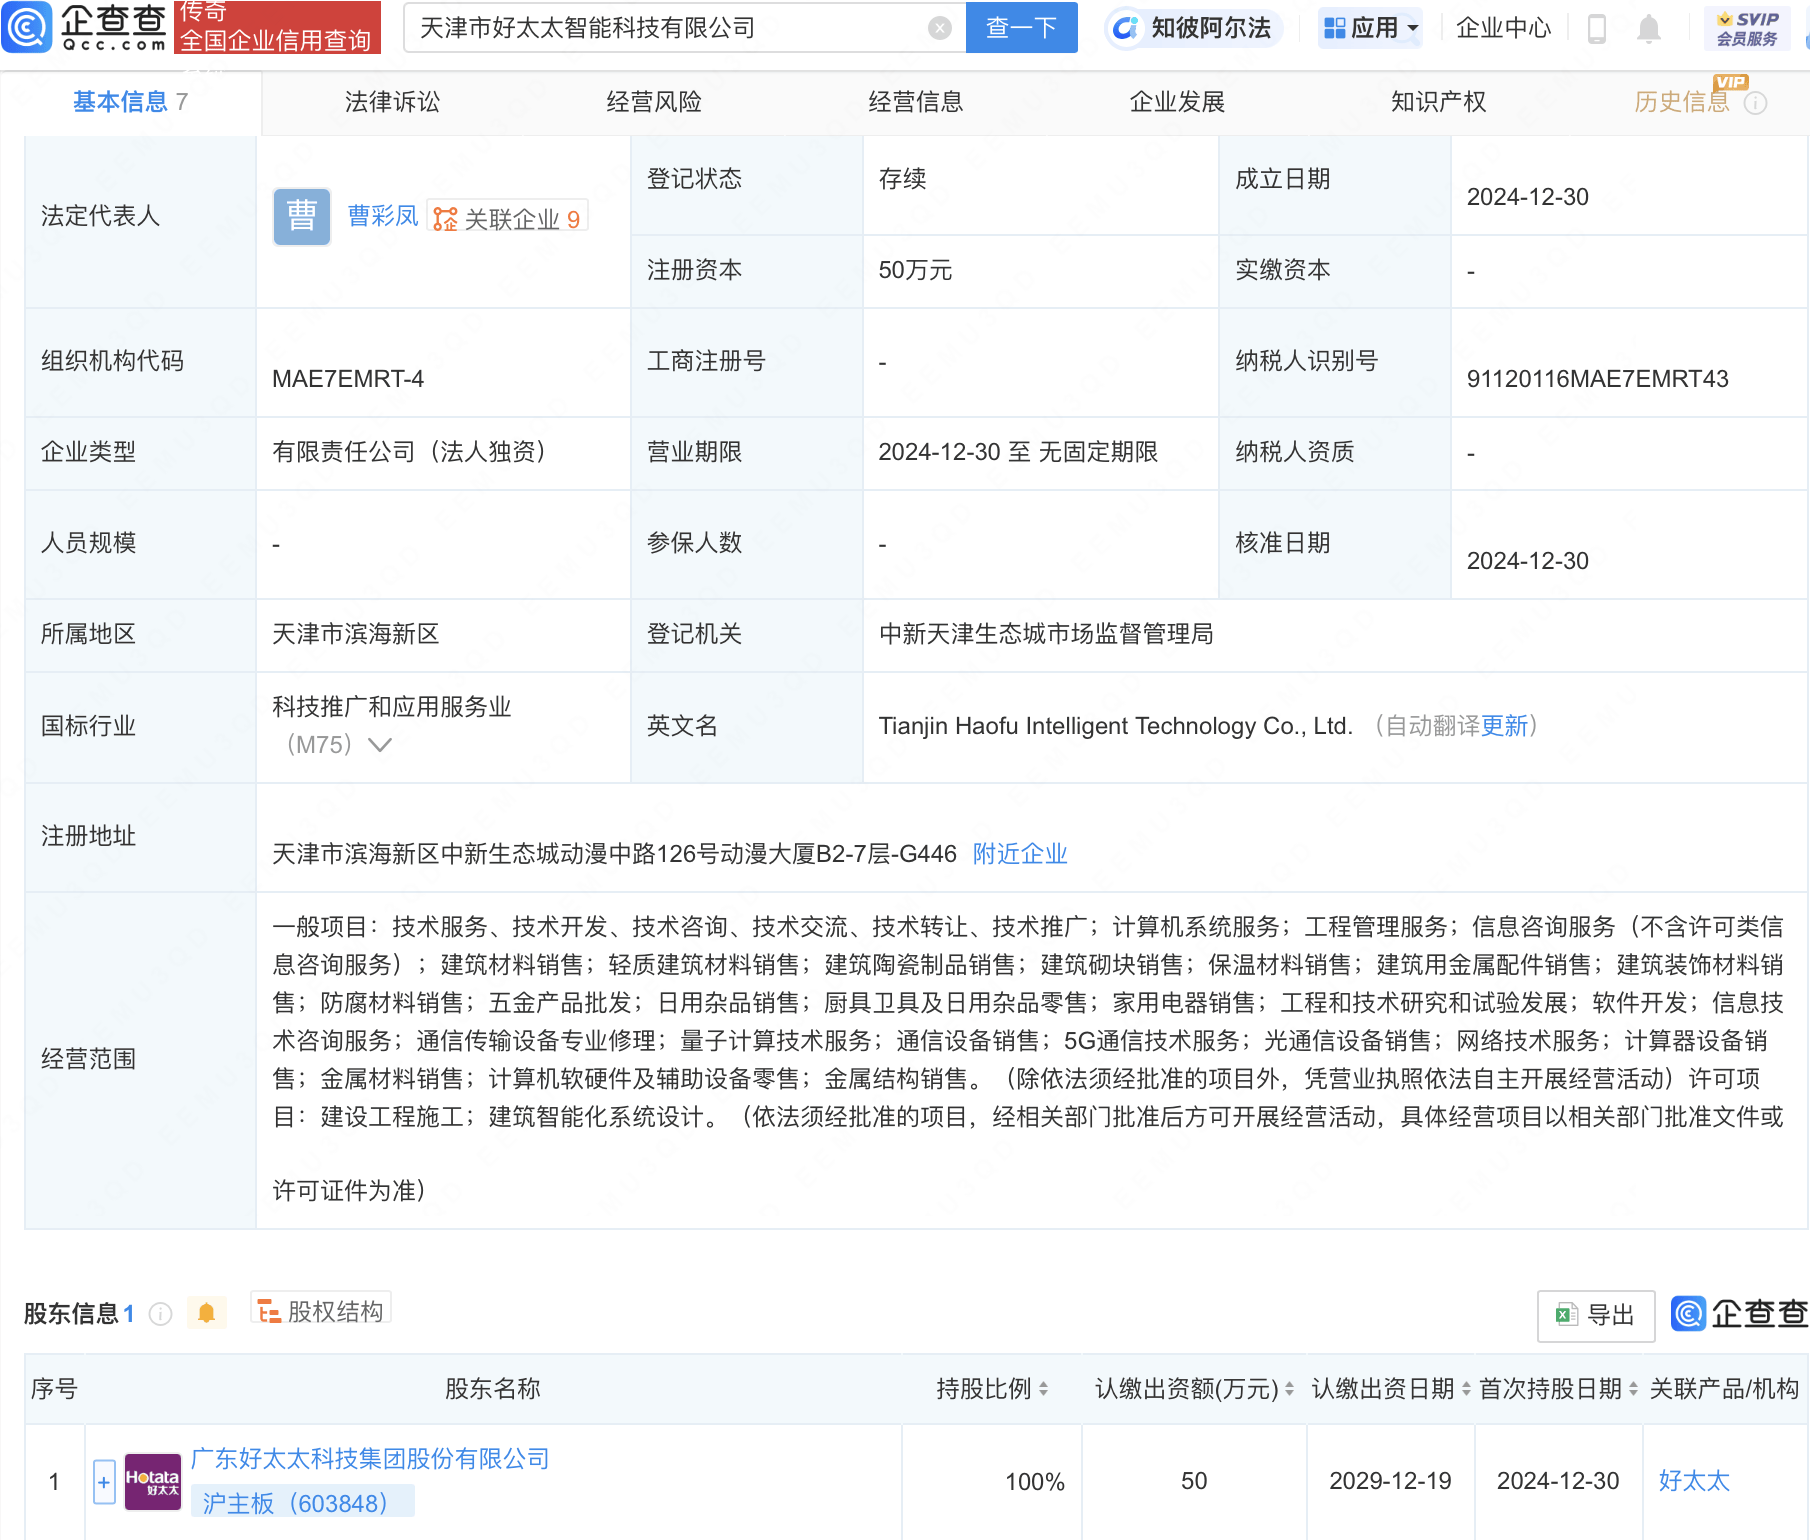Image resolution: width=1810 pixels, height=1540 pixels.
Task: Click 沪主板 (603848) stock tag
Action: point(303,1502)
